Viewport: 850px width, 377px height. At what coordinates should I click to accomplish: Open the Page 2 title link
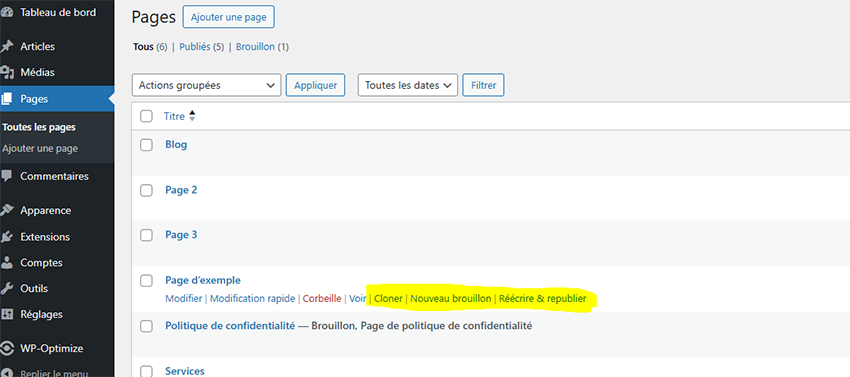point(181,190)
